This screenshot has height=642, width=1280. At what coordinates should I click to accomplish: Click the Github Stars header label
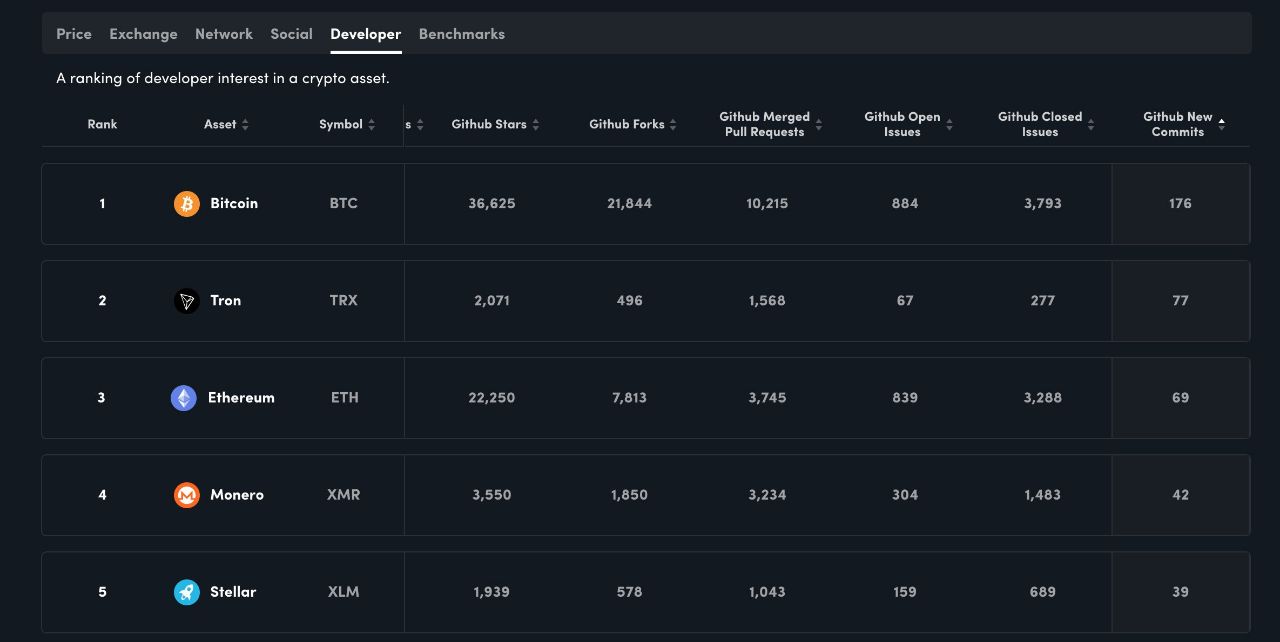coord(489,124)
